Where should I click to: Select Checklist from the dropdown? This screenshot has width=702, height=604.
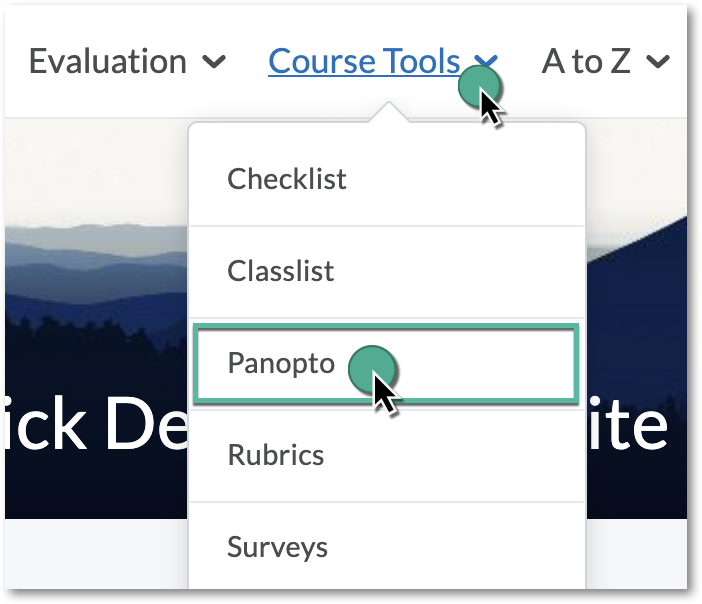(287, 180)
